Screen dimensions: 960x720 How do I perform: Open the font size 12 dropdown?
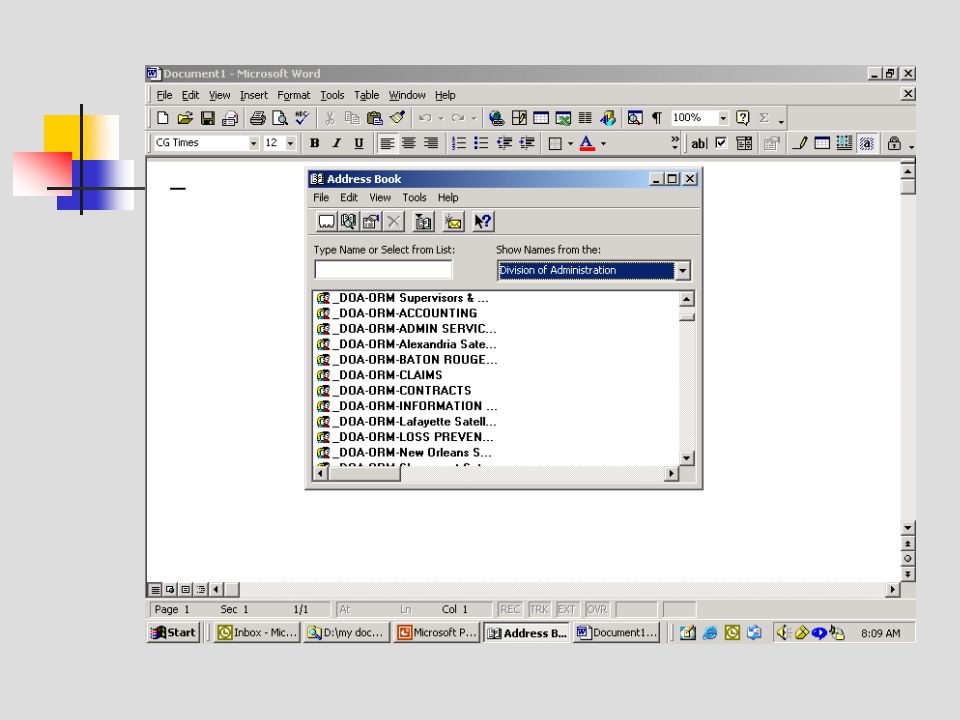coord(291,143)
